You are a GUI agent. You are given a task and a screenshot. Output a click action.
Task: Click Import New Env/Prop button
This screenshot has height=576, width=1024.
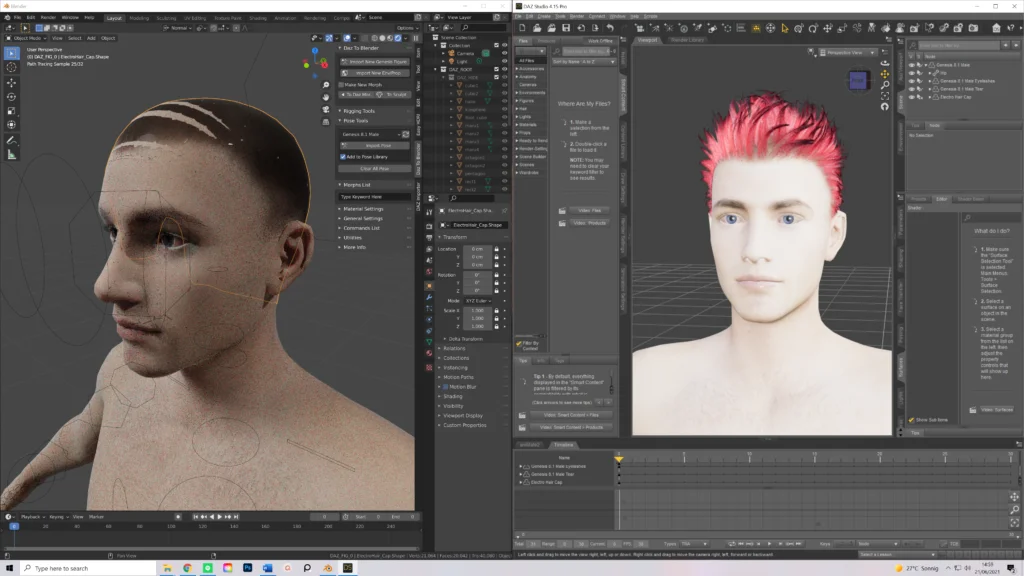point(374,73)
